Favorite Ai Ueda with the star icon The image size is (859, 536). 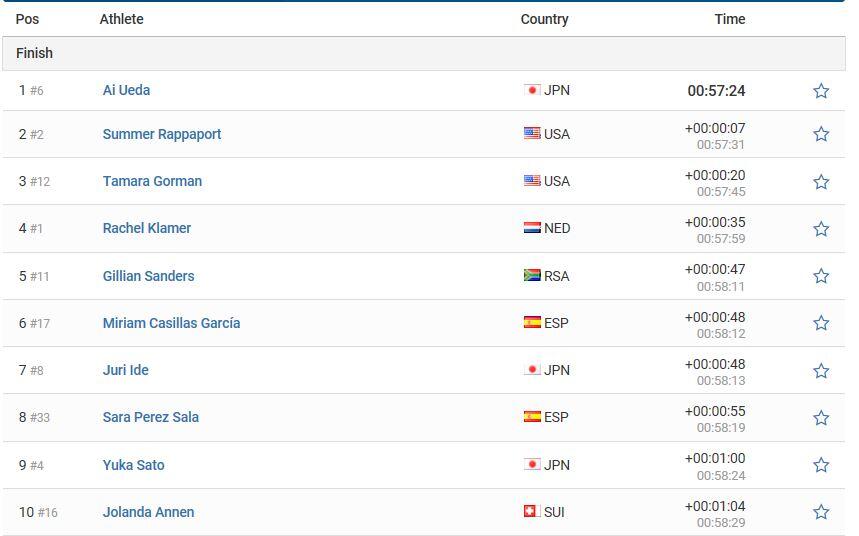821,90
